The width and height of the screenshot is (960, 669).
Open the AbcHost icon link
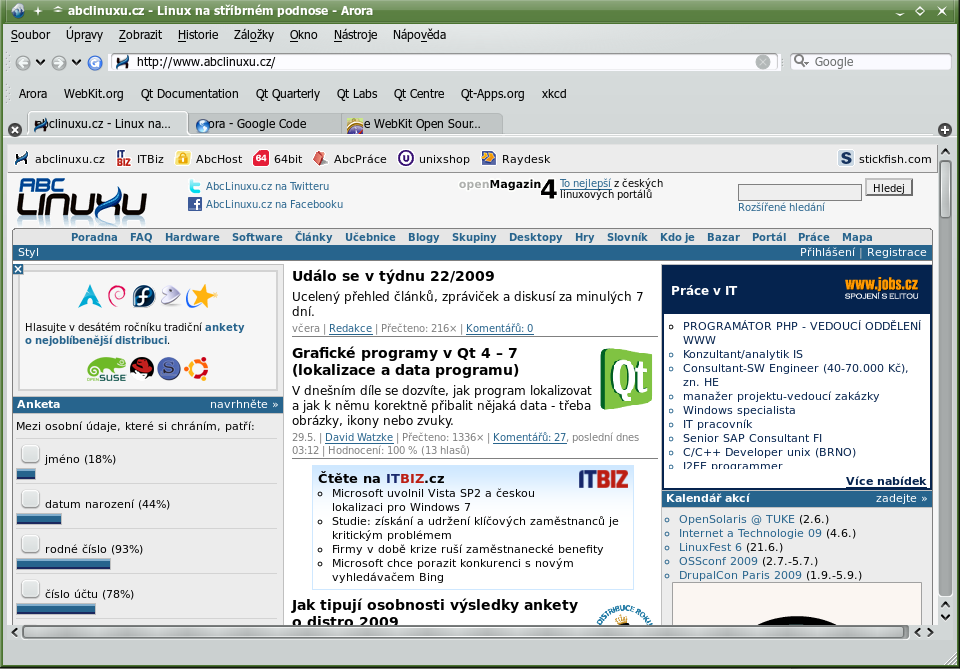[182, 159]
